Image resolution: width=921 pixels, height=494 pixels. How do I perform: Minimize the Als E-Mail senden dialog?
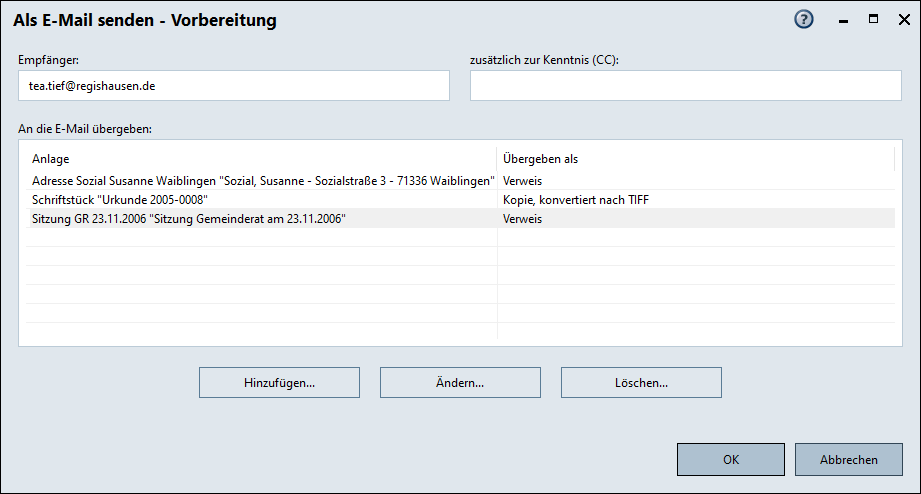pyautogui.click(x=843, y=20)
